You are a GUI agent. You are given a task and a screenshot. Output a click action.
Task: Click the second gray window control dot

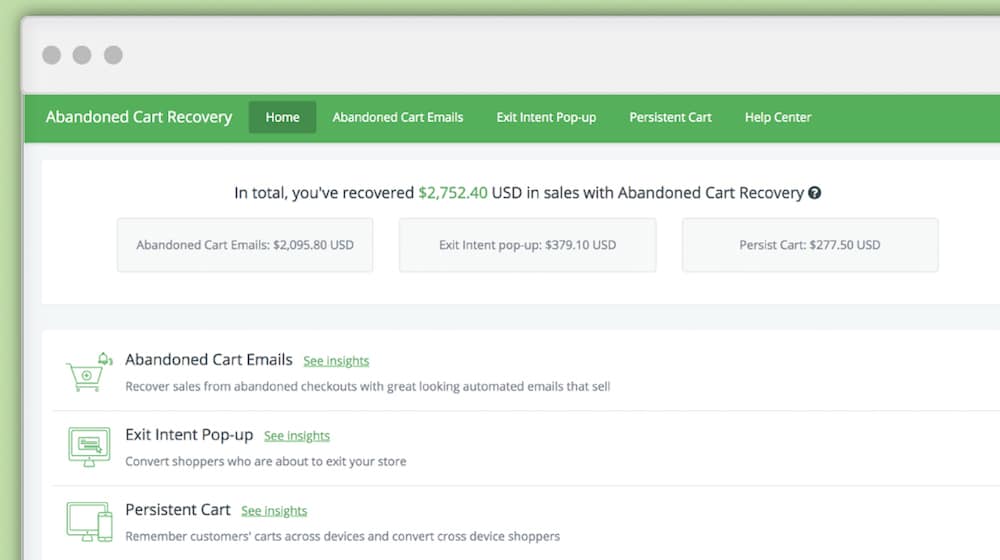(x=82, y=55)
